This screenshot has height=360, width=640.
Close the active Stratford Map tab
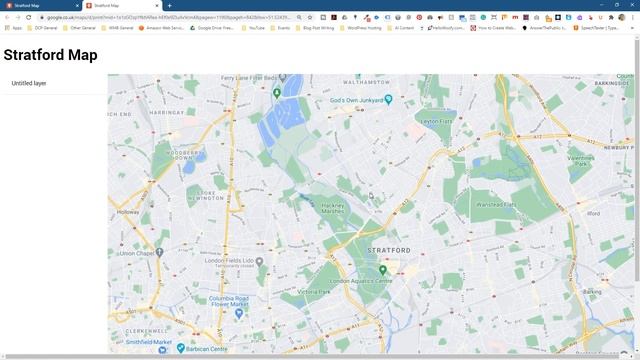coord(157,6)
